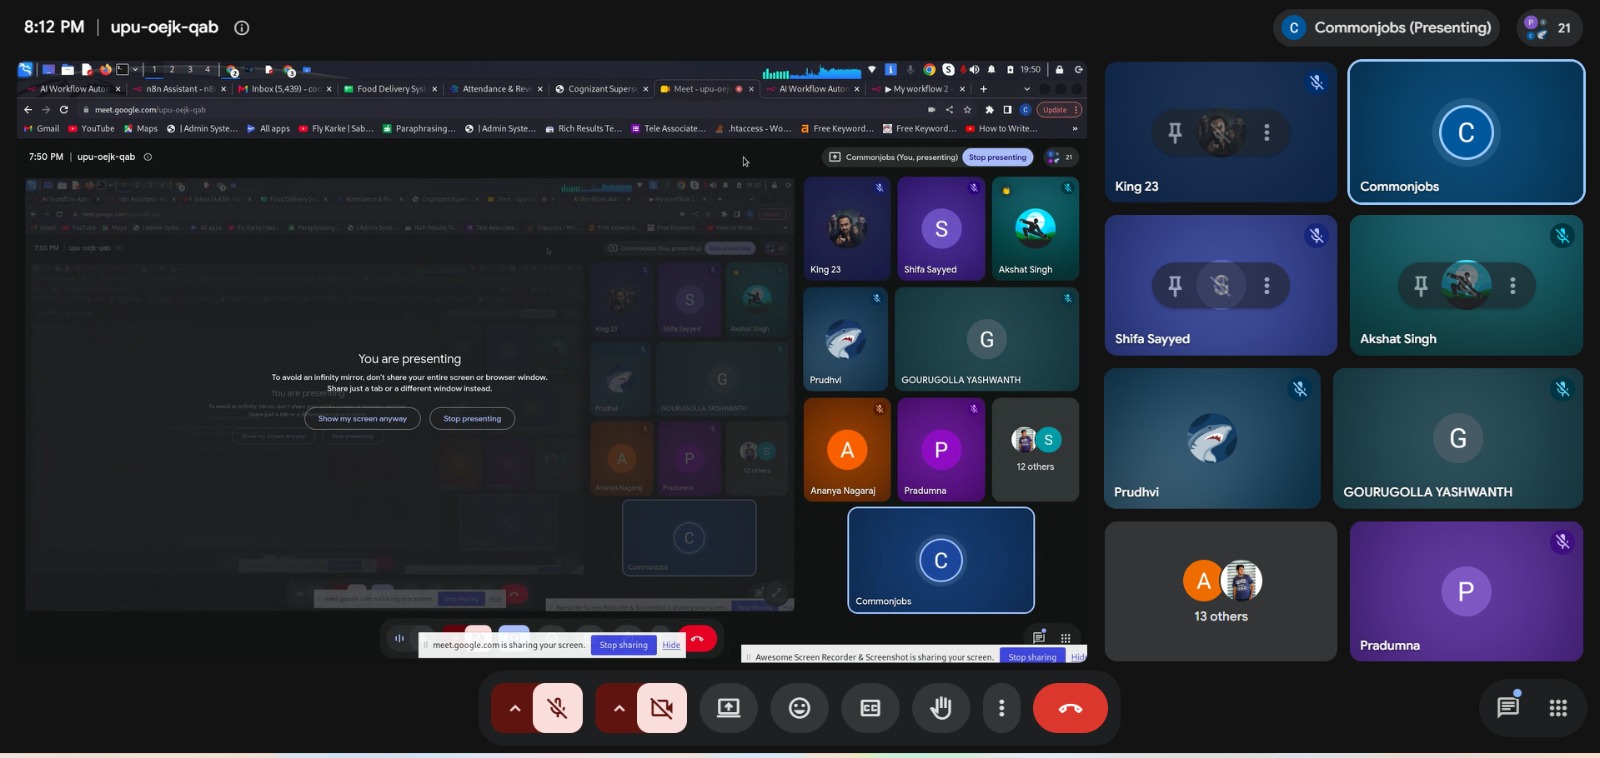Screen dimensions: 1600x758
Task: Expand audio settings arrow beside microphone
Action: [x=514, y=708]
